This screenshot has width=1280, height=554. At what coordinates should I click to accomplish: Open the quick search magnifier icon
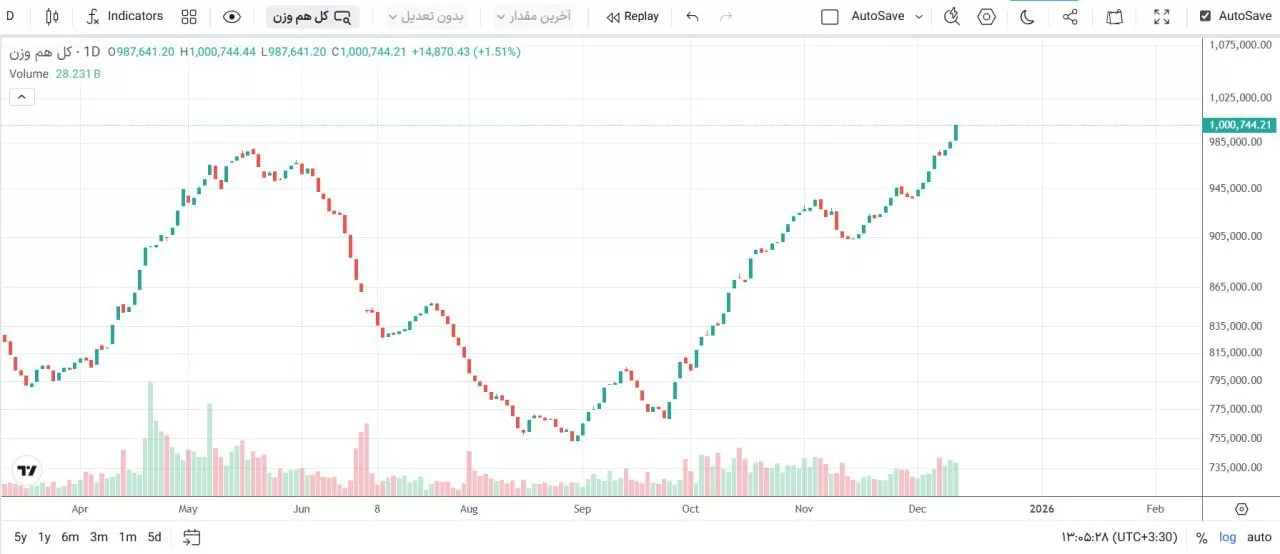pyautogui.click(x=952, y=16)
